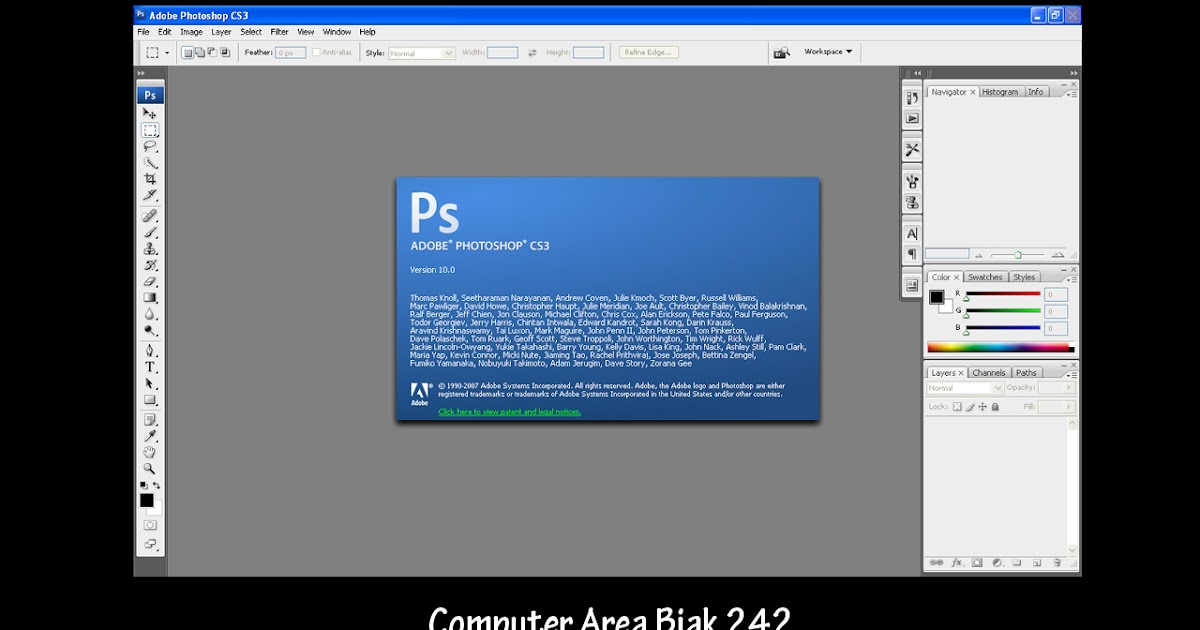
Task: Click the patent and legal notices link
Action: click(509, 412)
